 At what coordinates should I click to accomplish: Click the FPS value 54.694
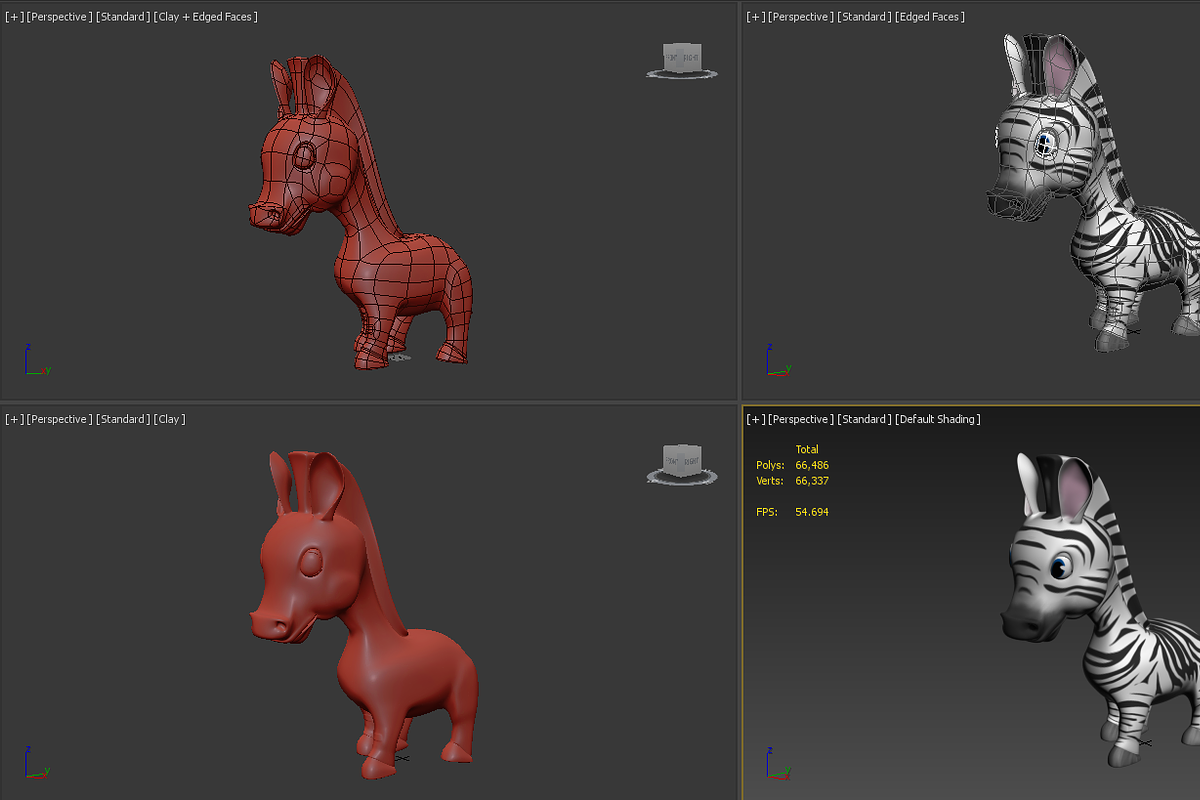pyautogui.click(x=812, y=512)
